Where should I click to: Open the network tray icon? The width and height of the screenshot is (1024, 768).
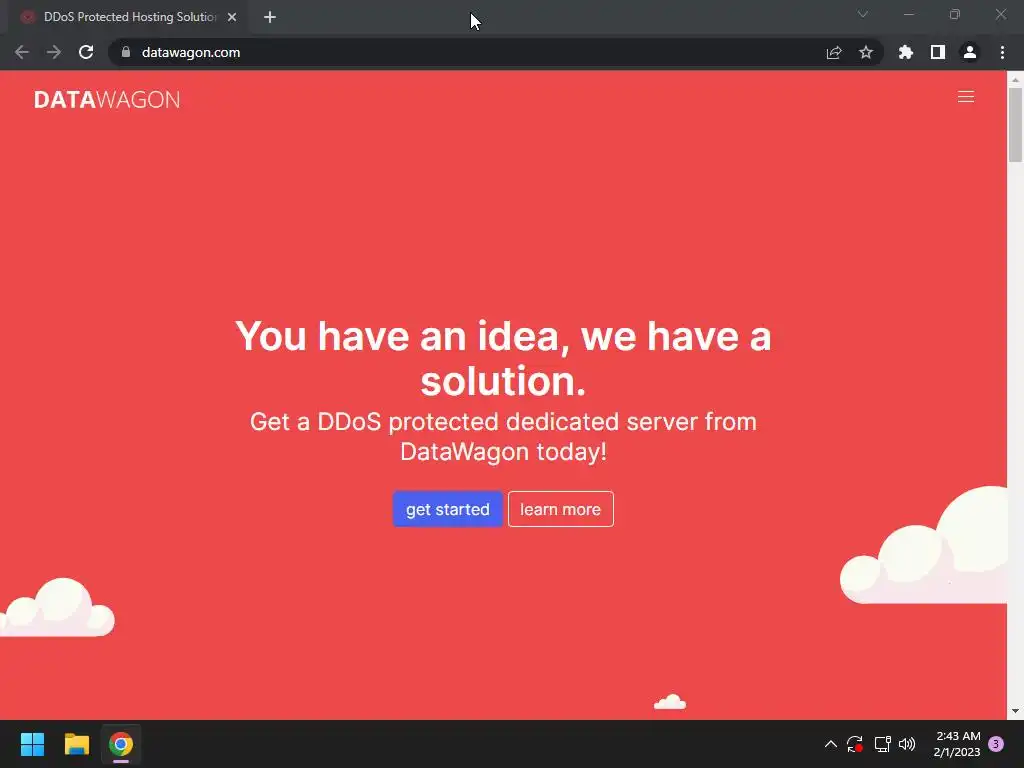point(882,744)
